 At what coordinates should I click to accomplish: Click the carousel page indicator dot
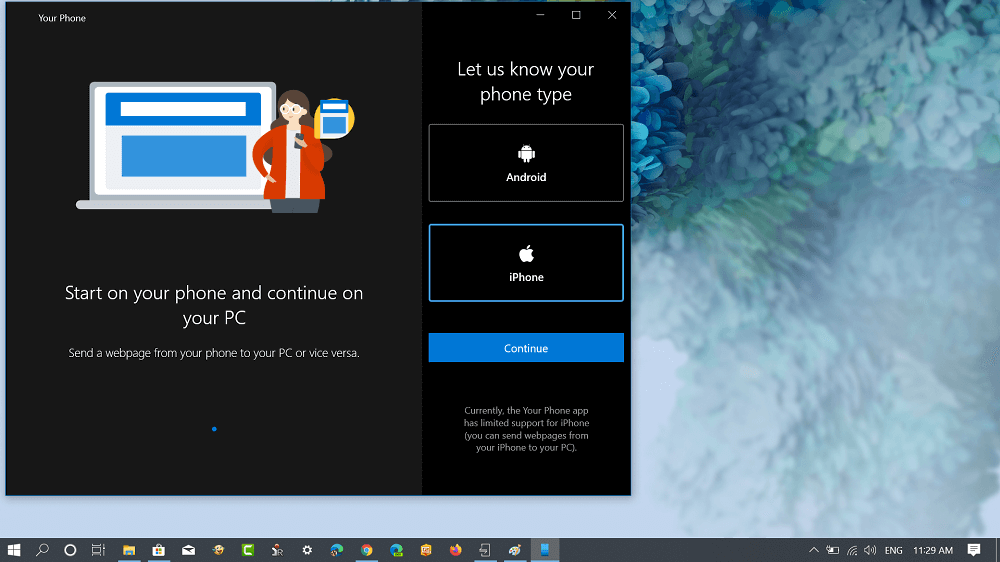pyautogui.click(x=214, y=429)
